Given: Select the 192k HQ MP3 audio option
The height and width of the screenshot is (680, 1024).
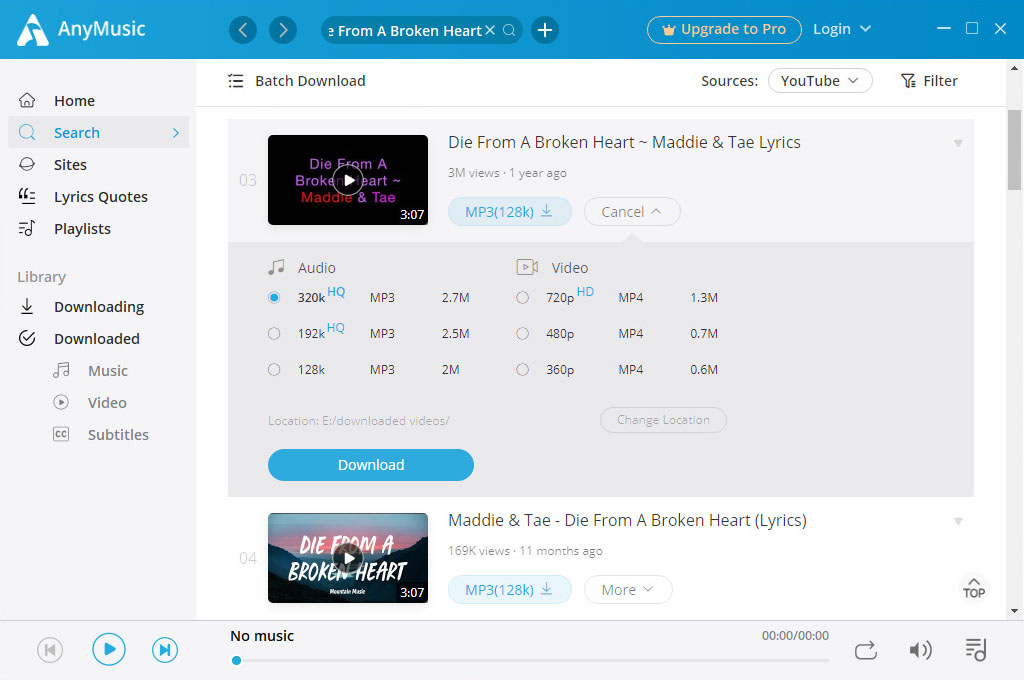Looking at the screenshot, I should (274, 334).
